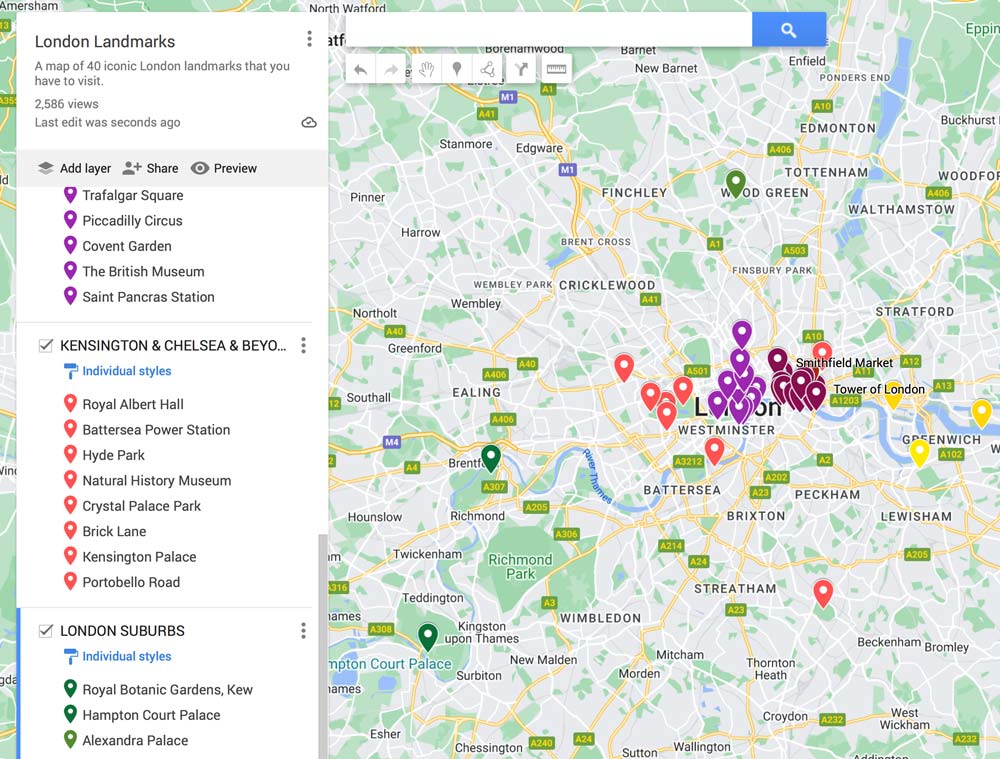Click the yellow pin at Greenwich

point(919,452)
